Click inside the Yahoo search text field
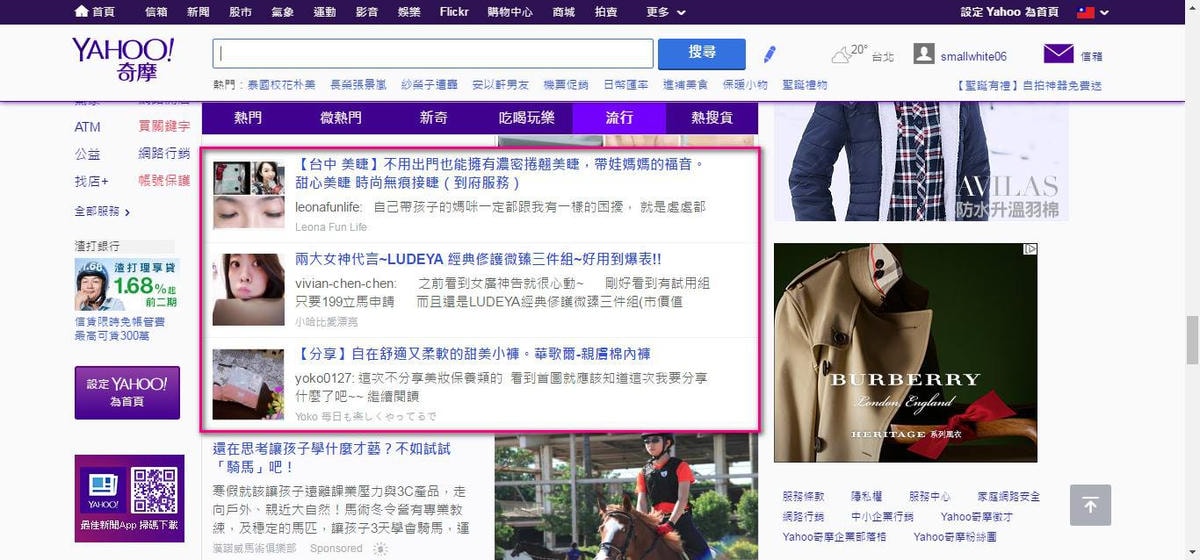The width and height of the screenshot is (1200, 560). point(433,54)
